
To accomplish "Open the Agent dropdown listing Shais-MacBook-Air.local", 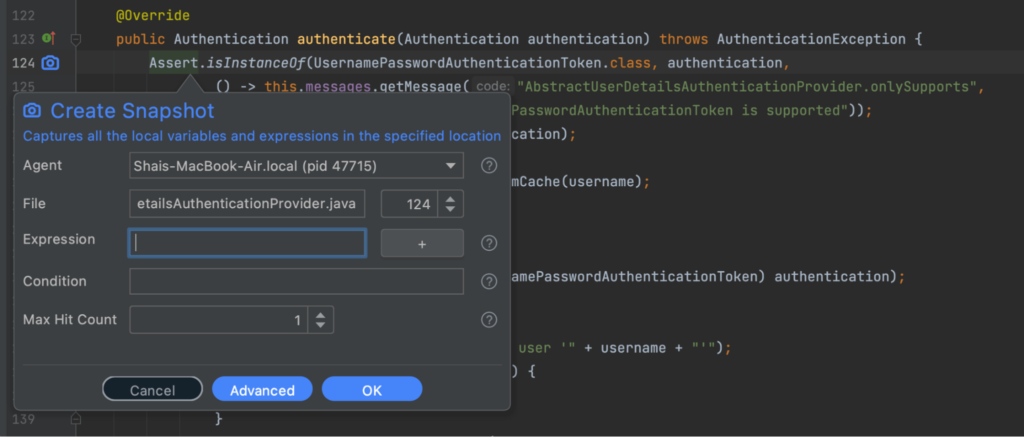I will (x=296, y=165).
